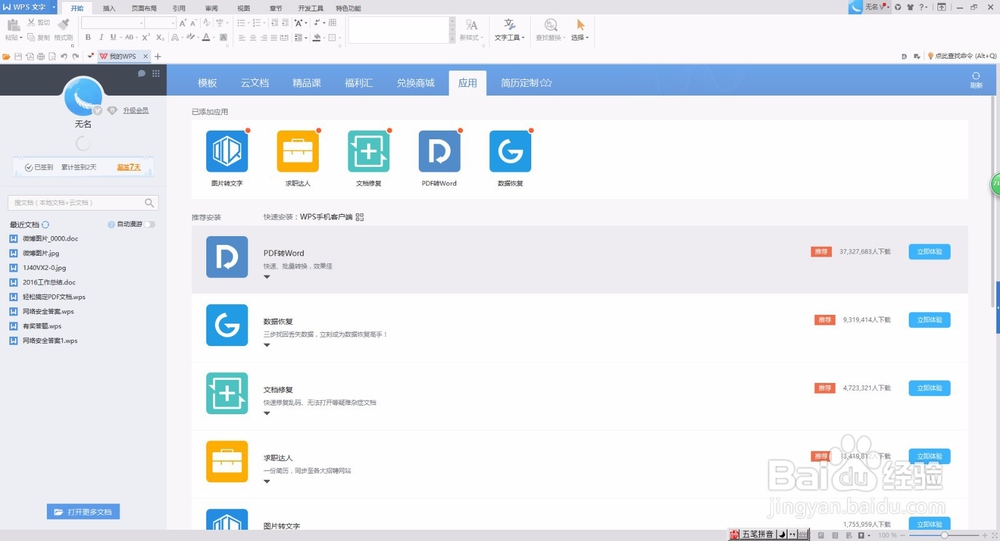This screenshot has height=541, width=1000.
Task: Toggle Italic formatting in ribbon
Action: point(101,38)
